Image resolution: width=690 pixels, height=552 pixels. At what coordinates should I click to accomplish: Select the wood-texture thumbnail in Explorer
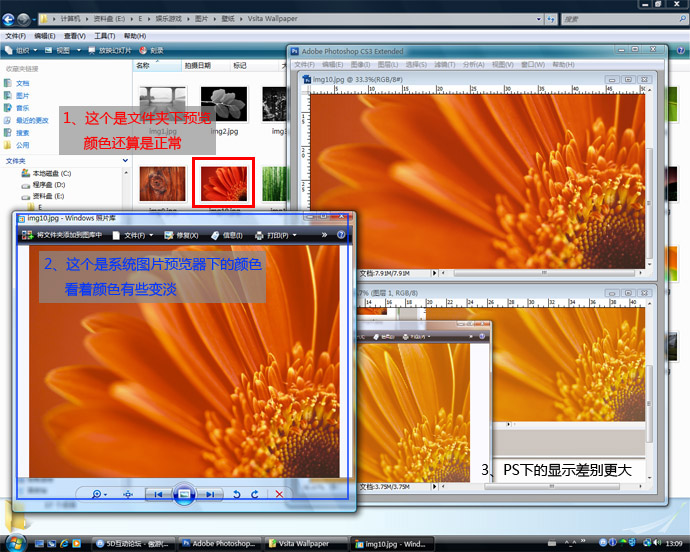click(x=162, y=184)
